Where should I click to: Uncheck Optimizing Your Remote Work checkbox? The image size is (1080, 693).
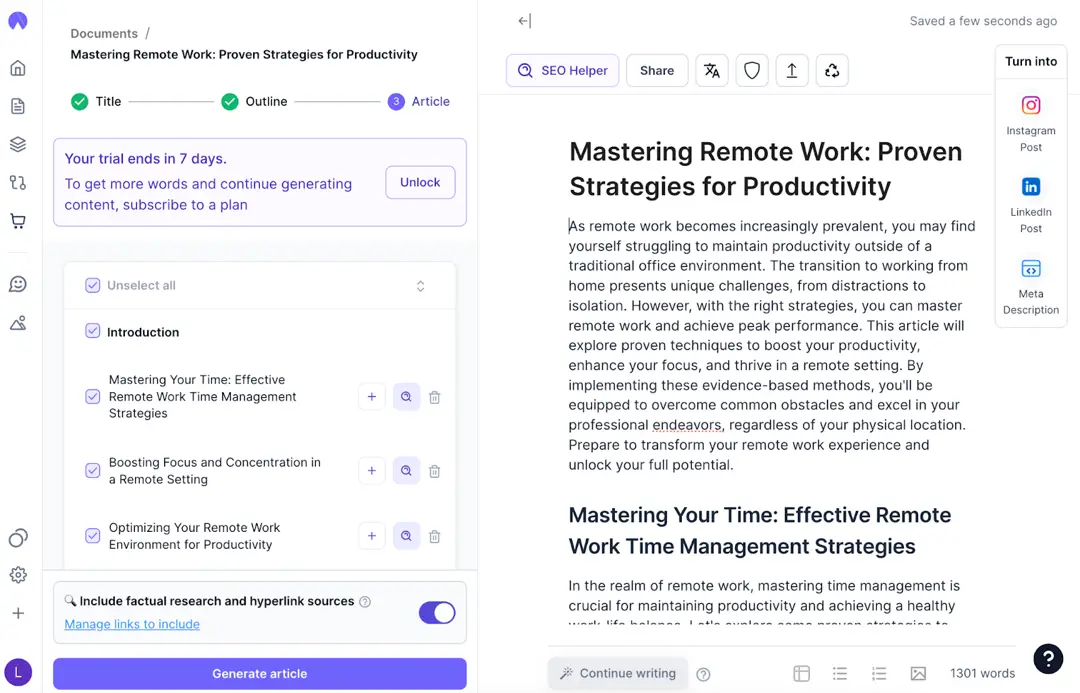coord(92,536)
